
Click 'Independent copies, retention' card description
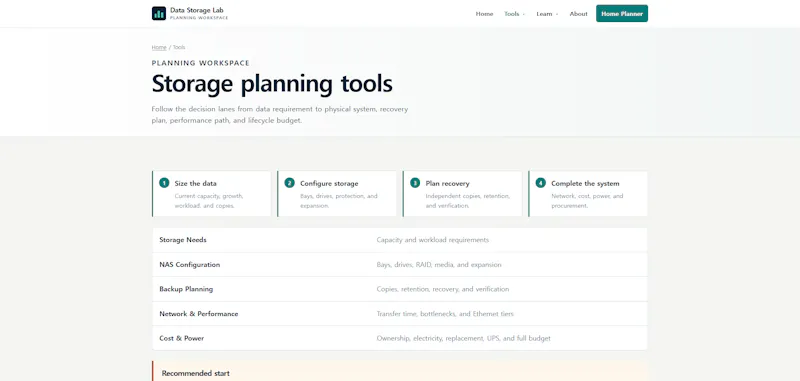[468, 201]
